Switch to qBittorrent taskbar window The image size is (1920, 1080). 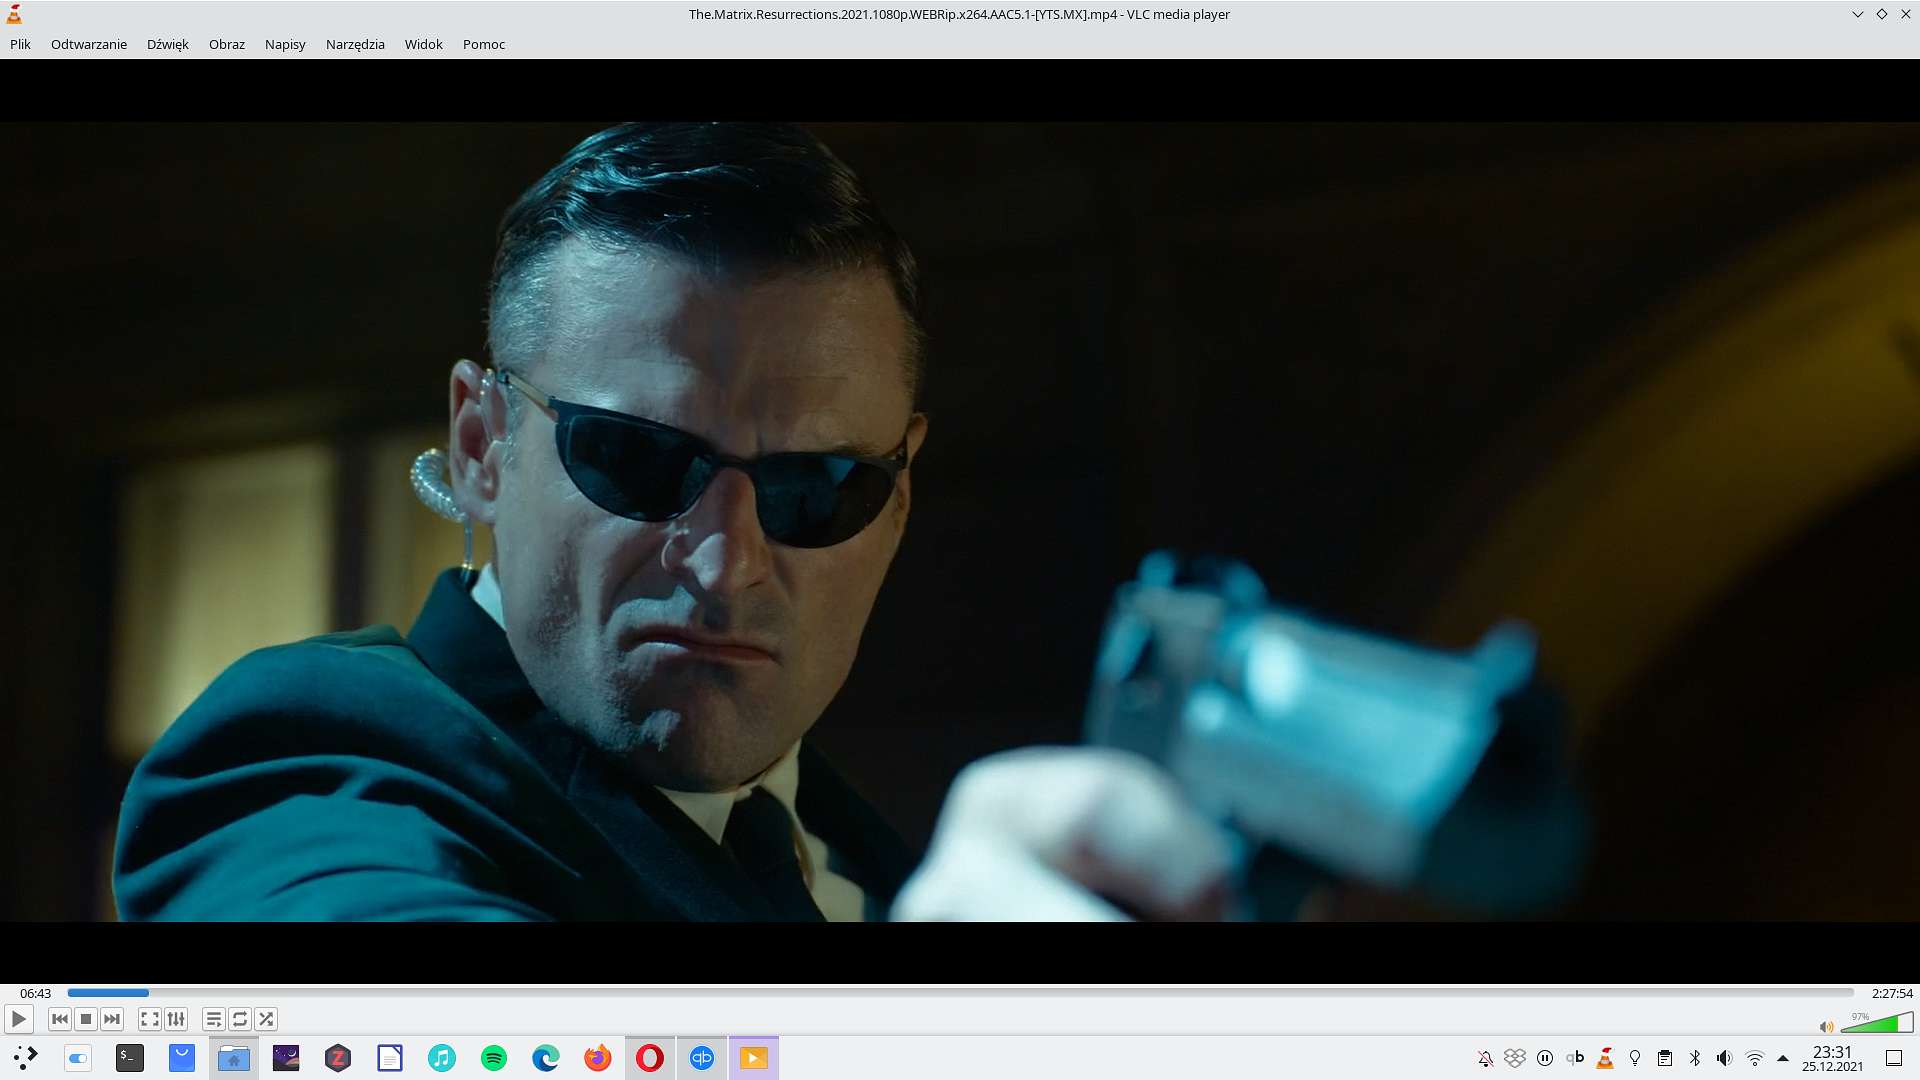click(702, 1058)
